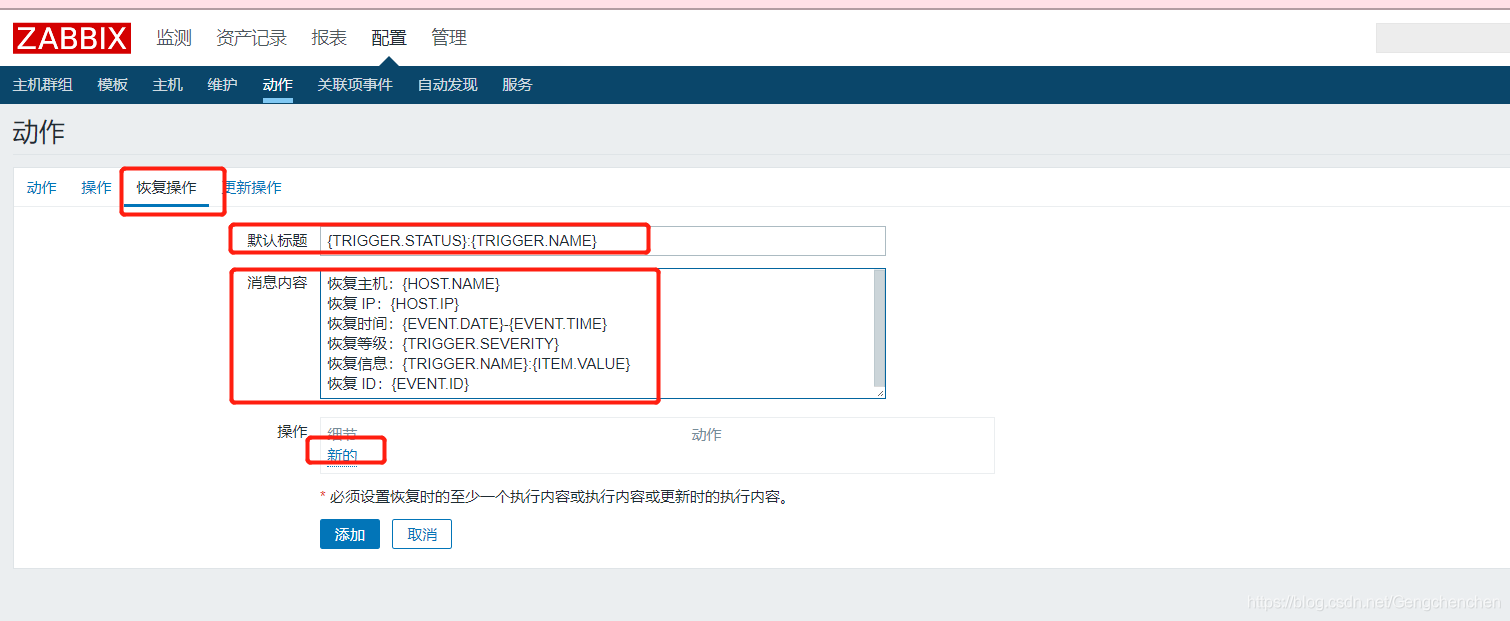Screen dimensions: 1510x621
Task: Select the 动作 submenu item
Action: (x=278, y=85)
